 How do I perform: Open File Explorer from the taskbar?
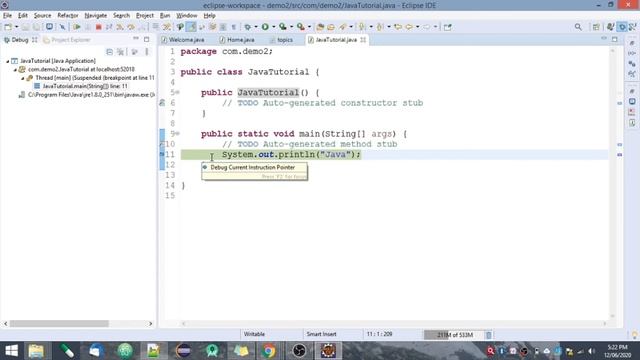36,351
